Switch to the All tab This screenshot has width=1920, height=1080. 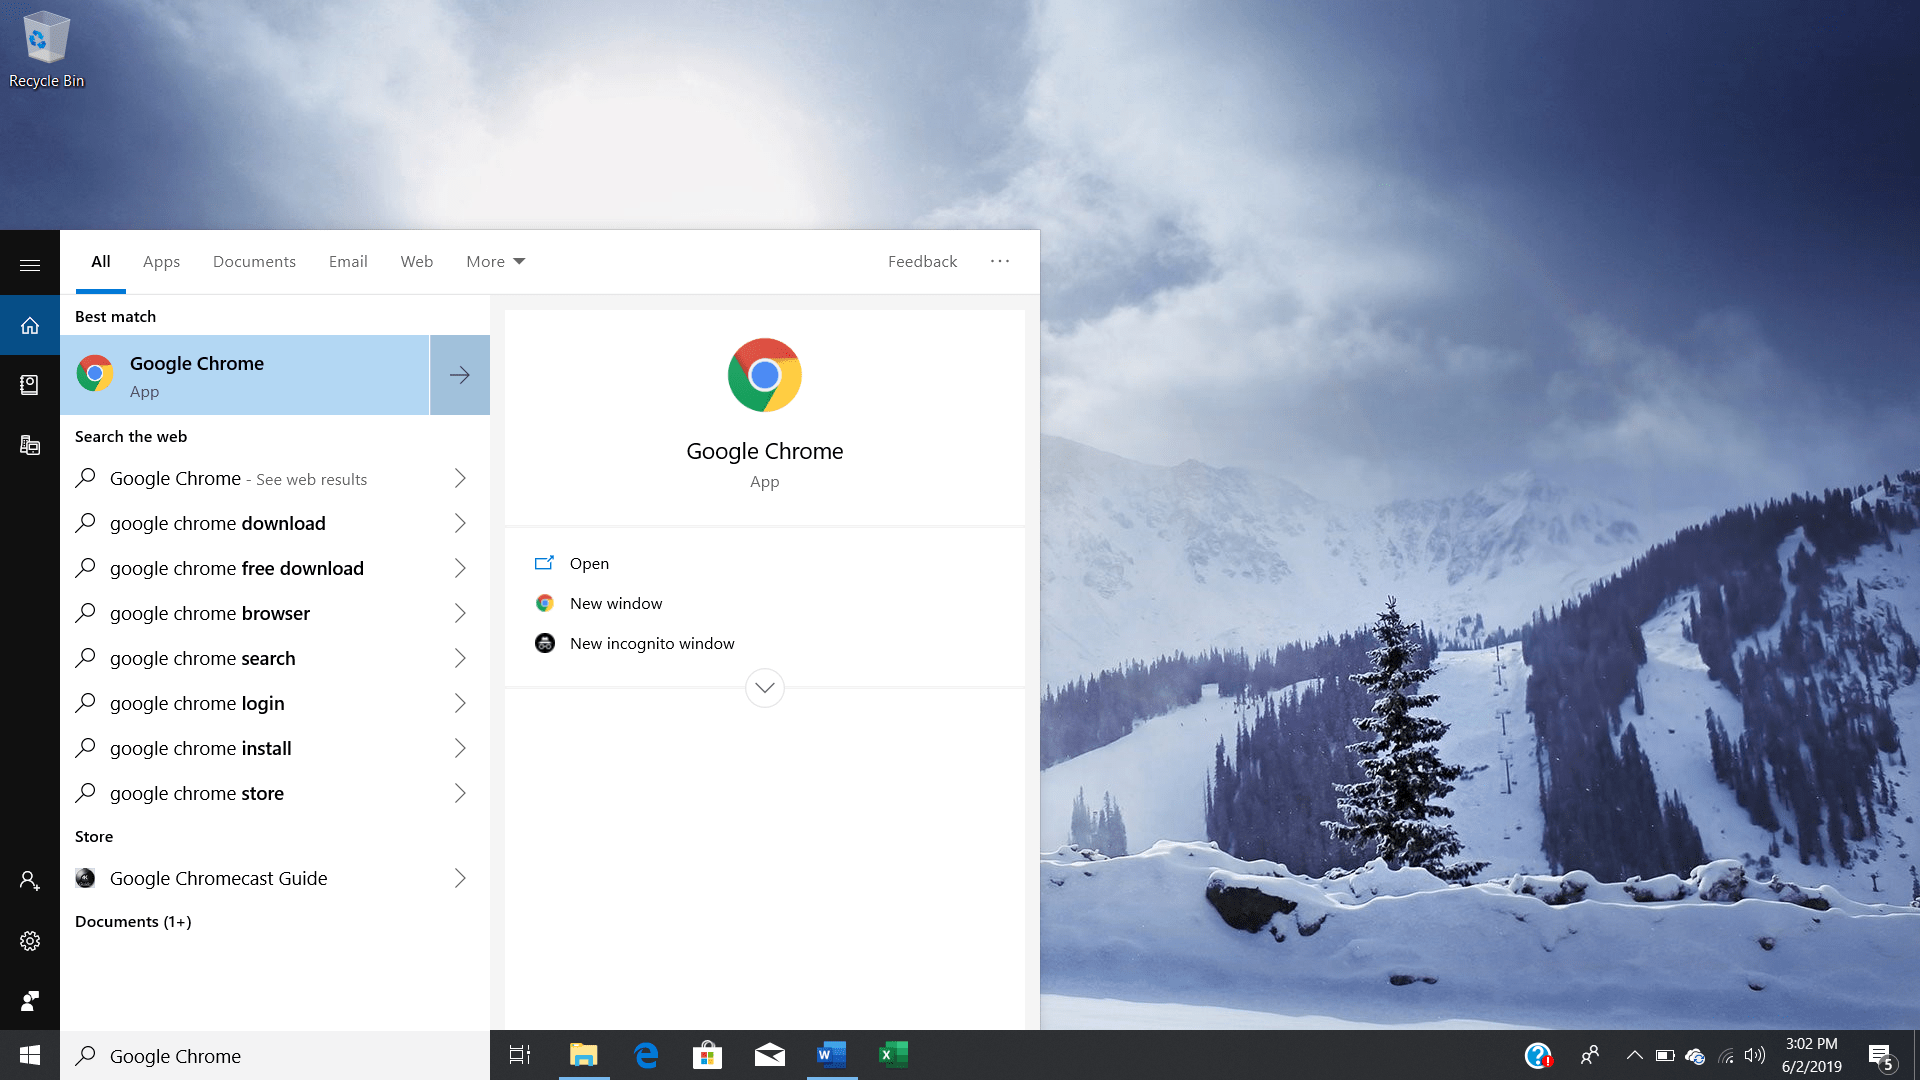101,262
